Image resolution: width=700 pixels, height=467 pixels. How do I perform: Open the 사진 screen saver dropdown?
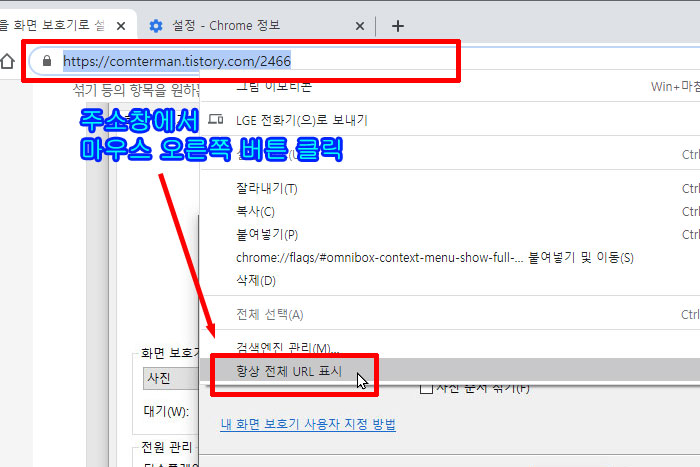(171, 379)
